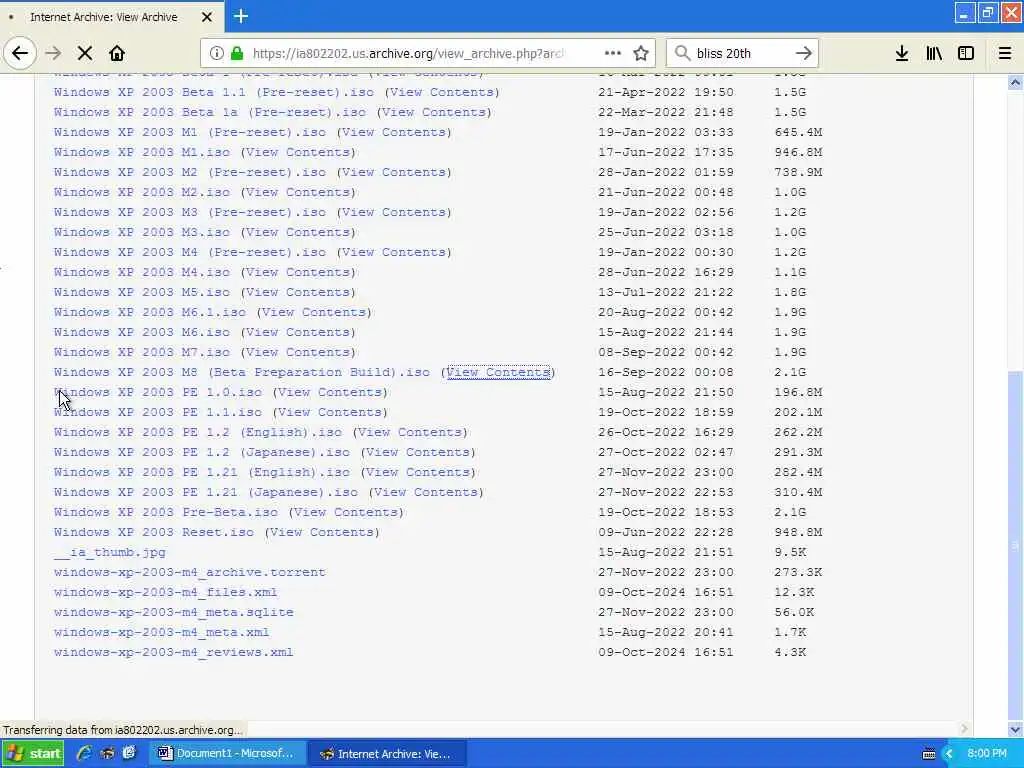Screen dimensions: 1024x768
Task: Click the forward navigation arrow
Action: point(54,53)
